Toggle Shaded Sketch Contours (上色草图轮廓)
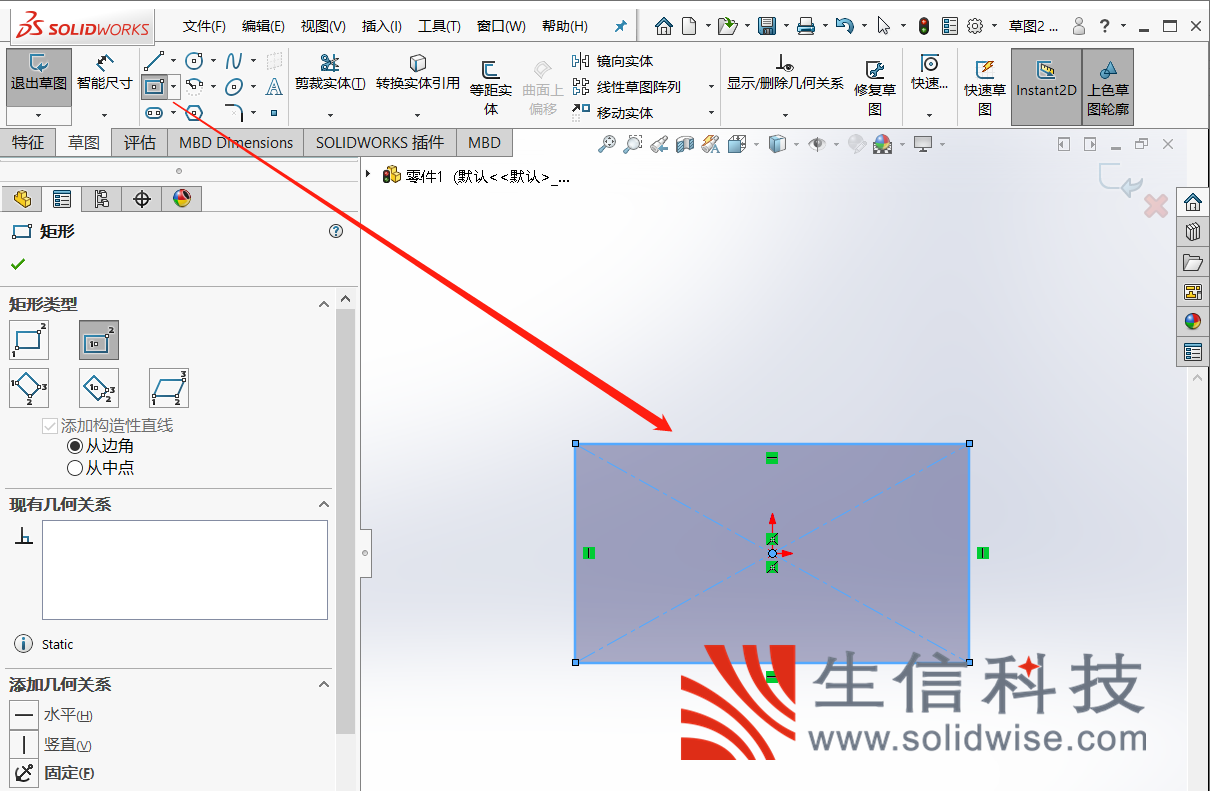 [1108, 87]
